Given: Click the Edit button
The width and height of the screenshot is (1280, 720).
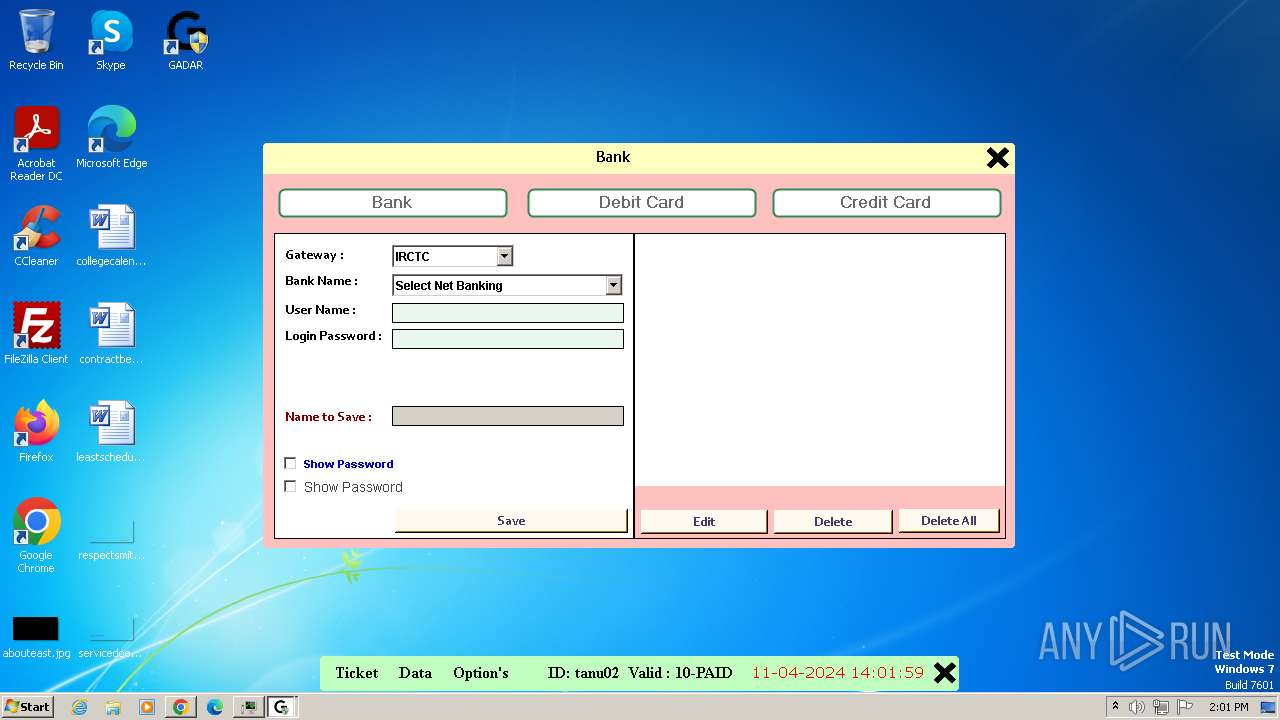Looking at the screenshot, I should tap(704, 521).
